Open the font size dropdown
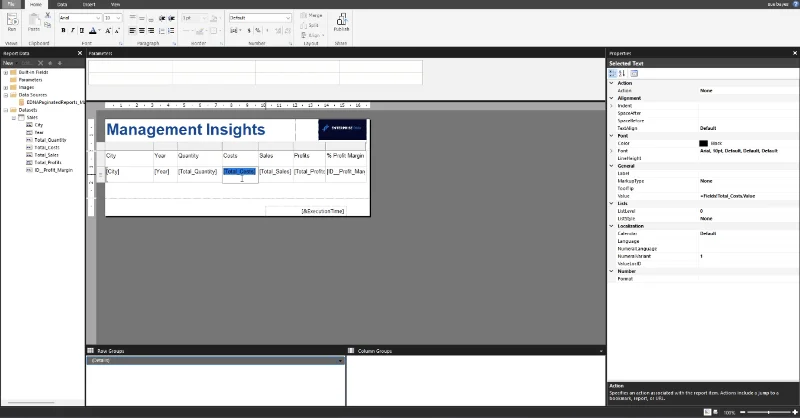Screen dimensions: 800x418 pos(118,18)
